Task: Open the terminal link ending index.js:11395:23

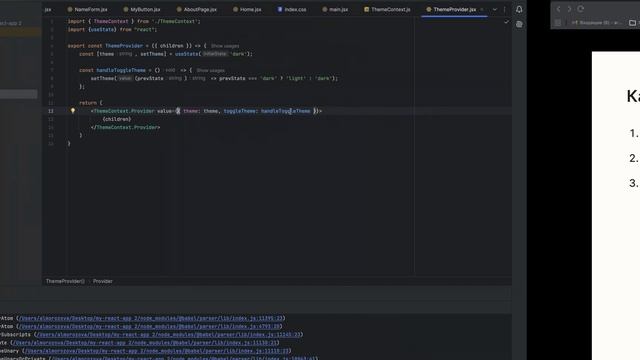Action: coord(151,318)
